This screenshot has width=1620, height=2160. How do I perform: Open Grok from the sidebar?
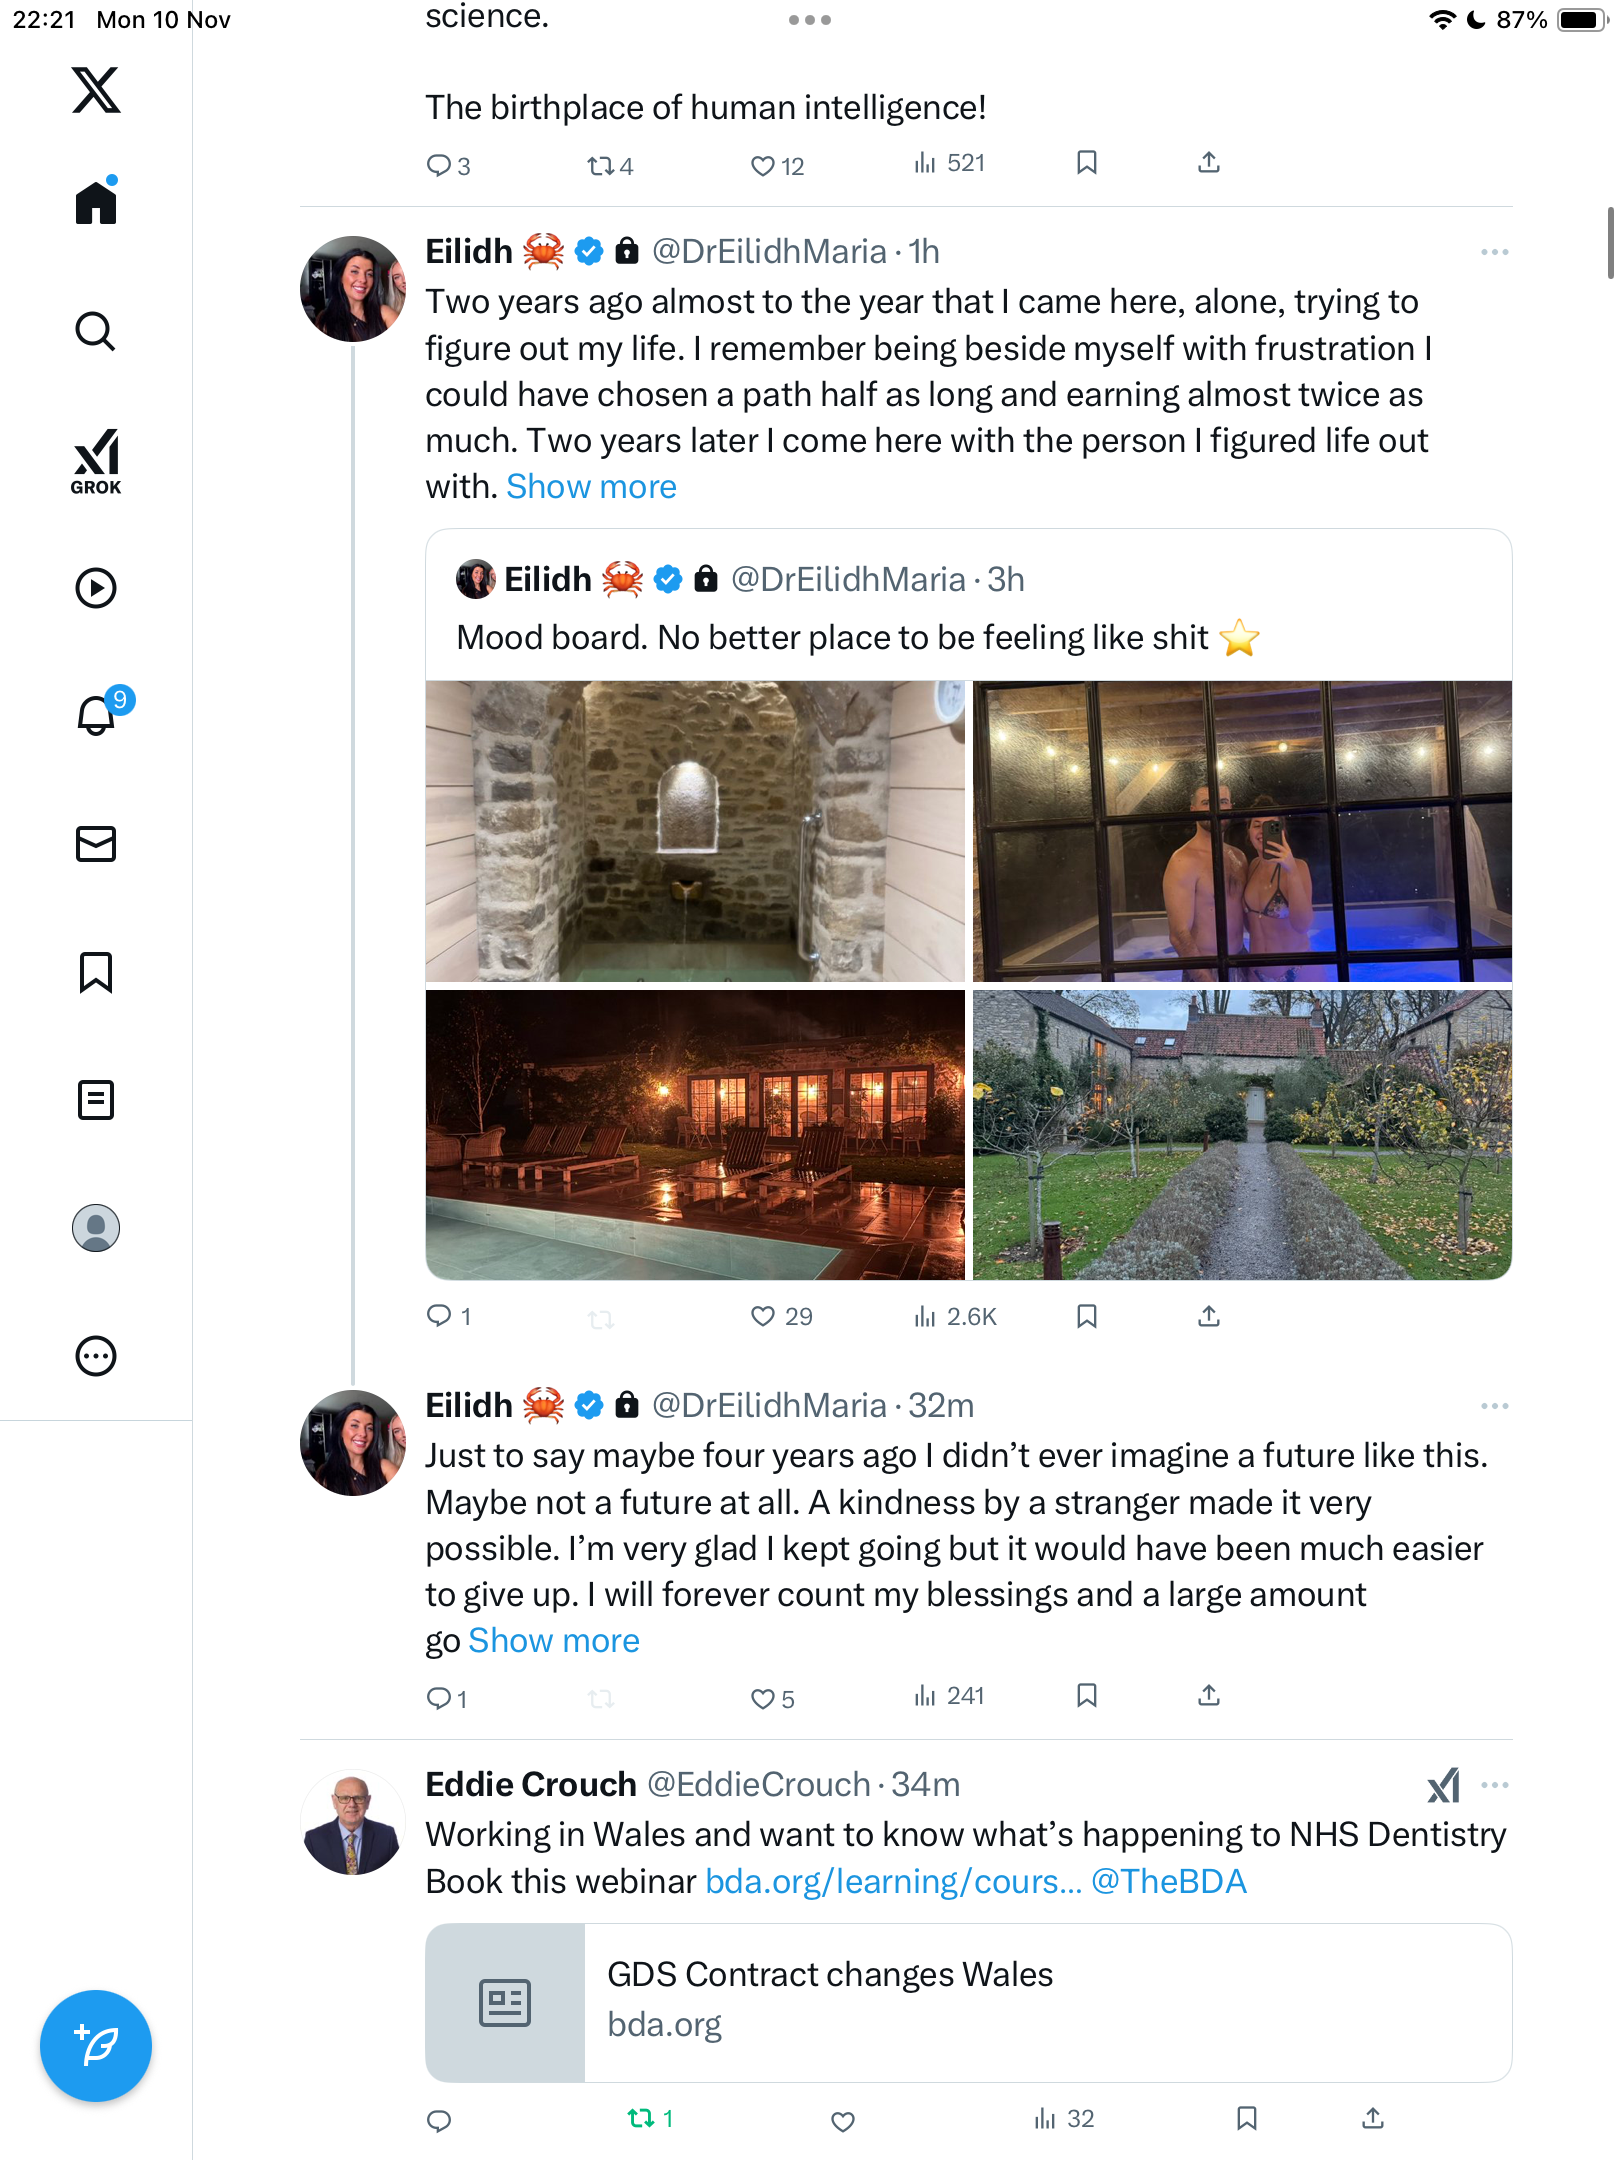coord(96,461)
